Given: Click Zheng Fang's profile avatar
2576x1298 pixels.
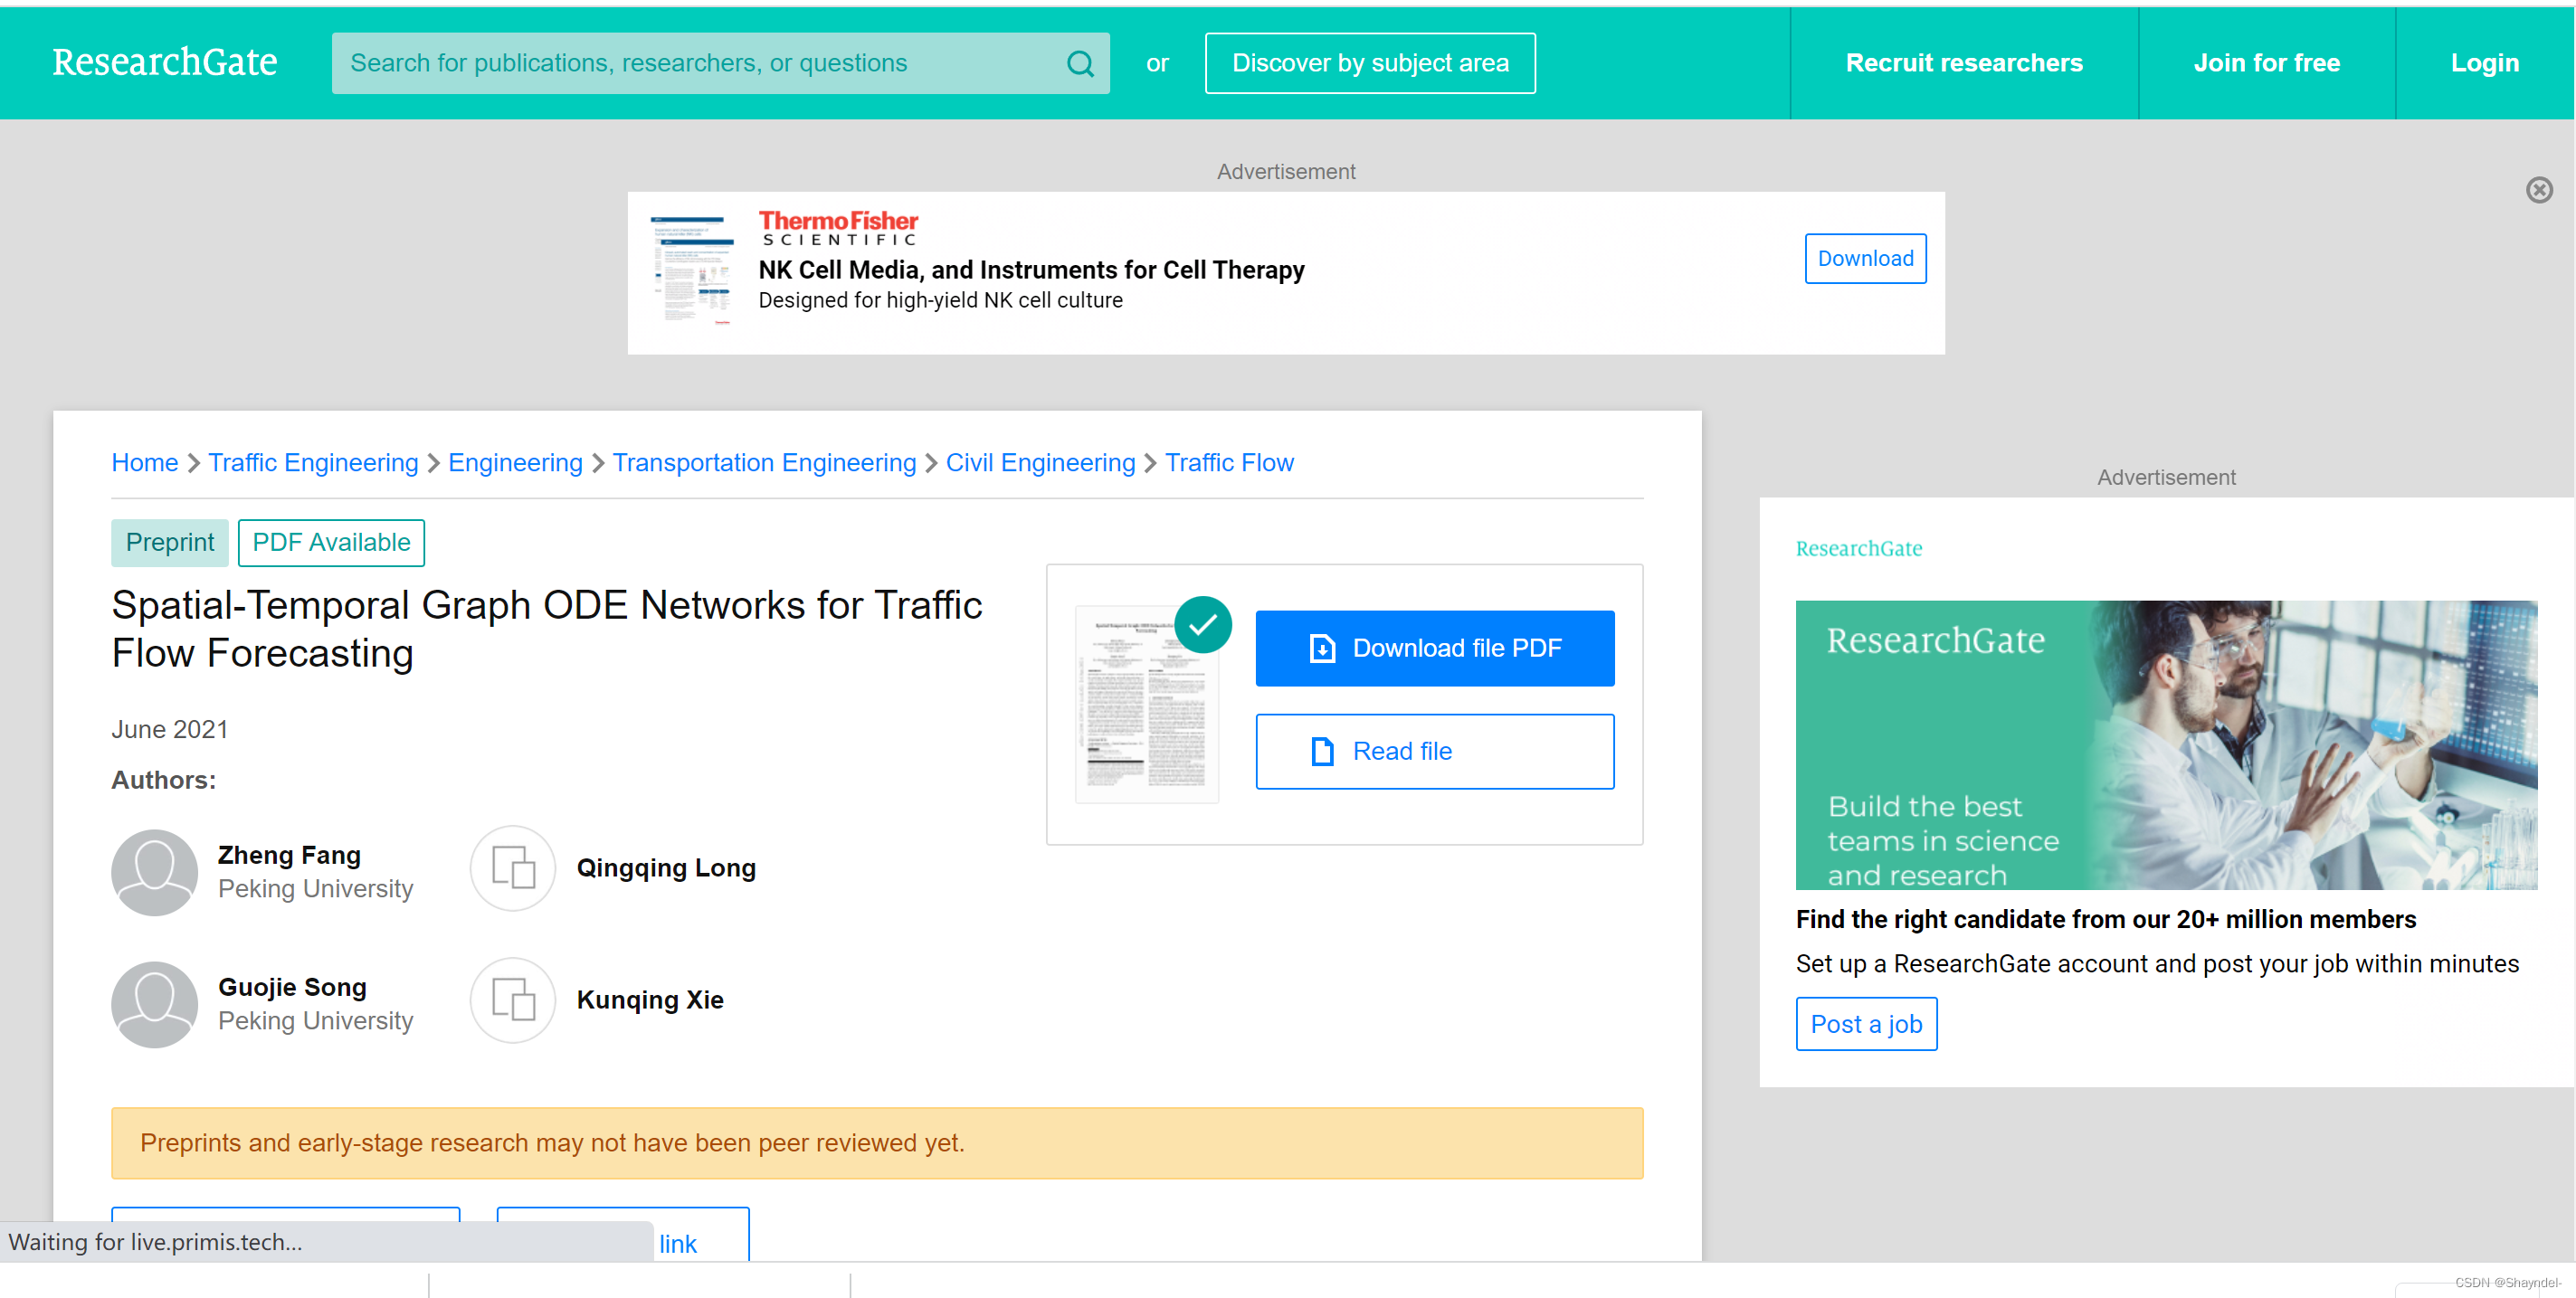Looking at the screenshot, I should click(x=154, y=871).
